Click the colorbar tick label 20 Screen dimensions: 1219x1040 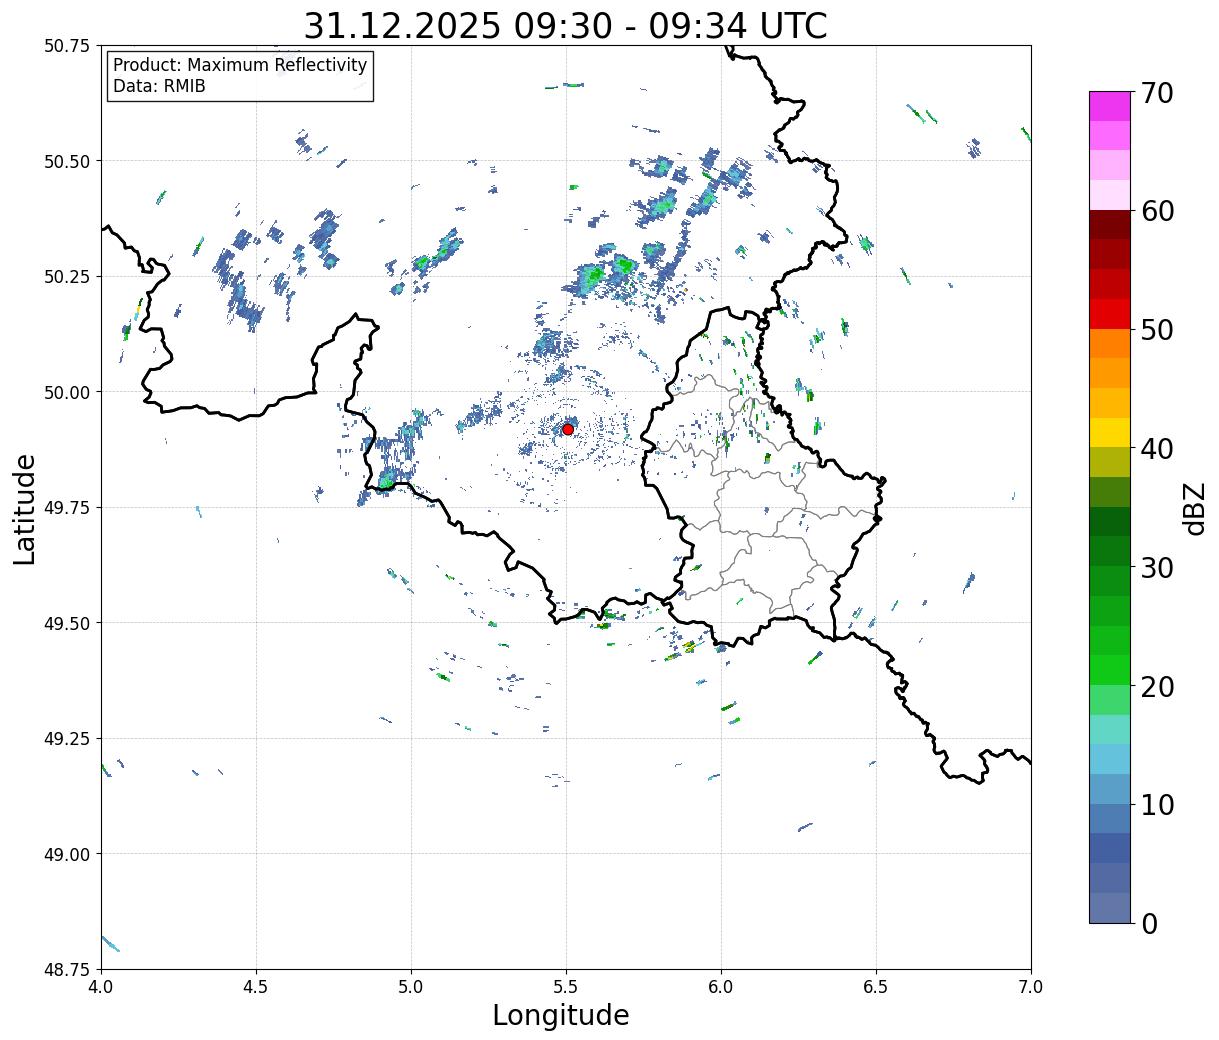coord(1158,687)
